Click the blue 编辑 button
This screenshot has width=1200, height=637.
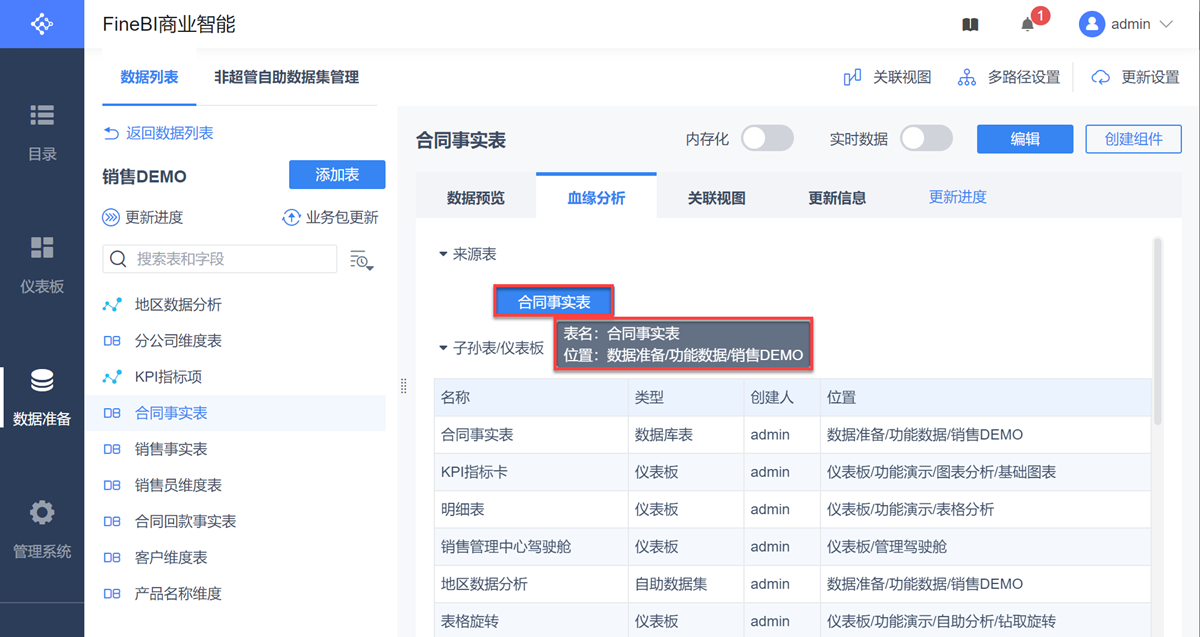point(1025,139)
